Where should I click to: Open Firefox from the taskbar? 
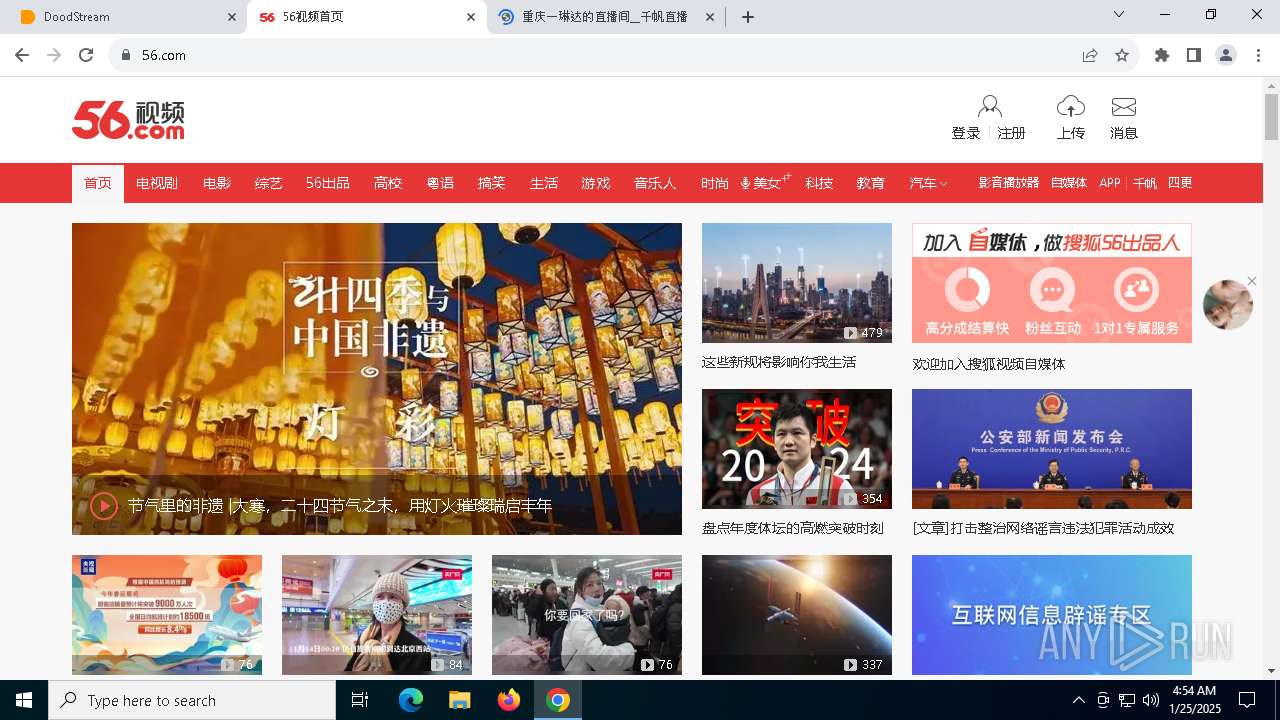(x=509, y=700)
